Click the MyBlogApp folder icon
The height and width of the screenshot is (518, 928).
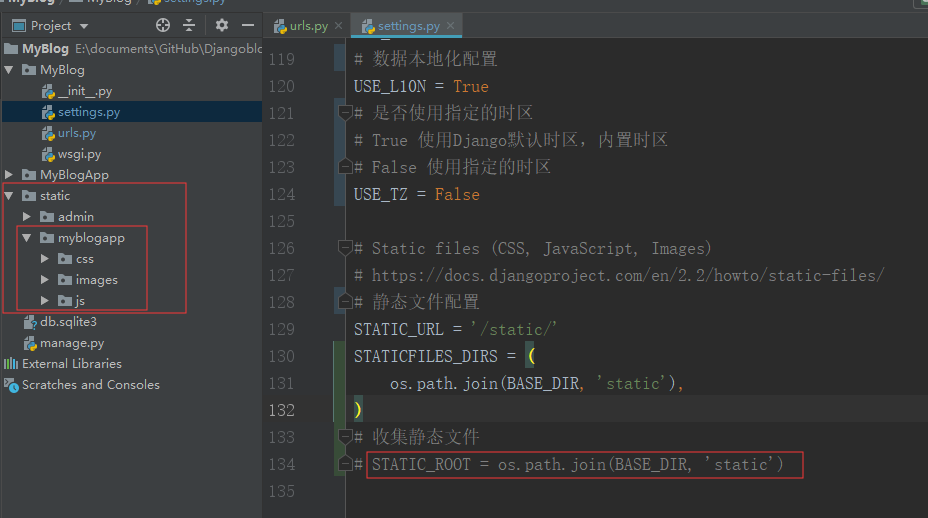[x=29, y=175]
